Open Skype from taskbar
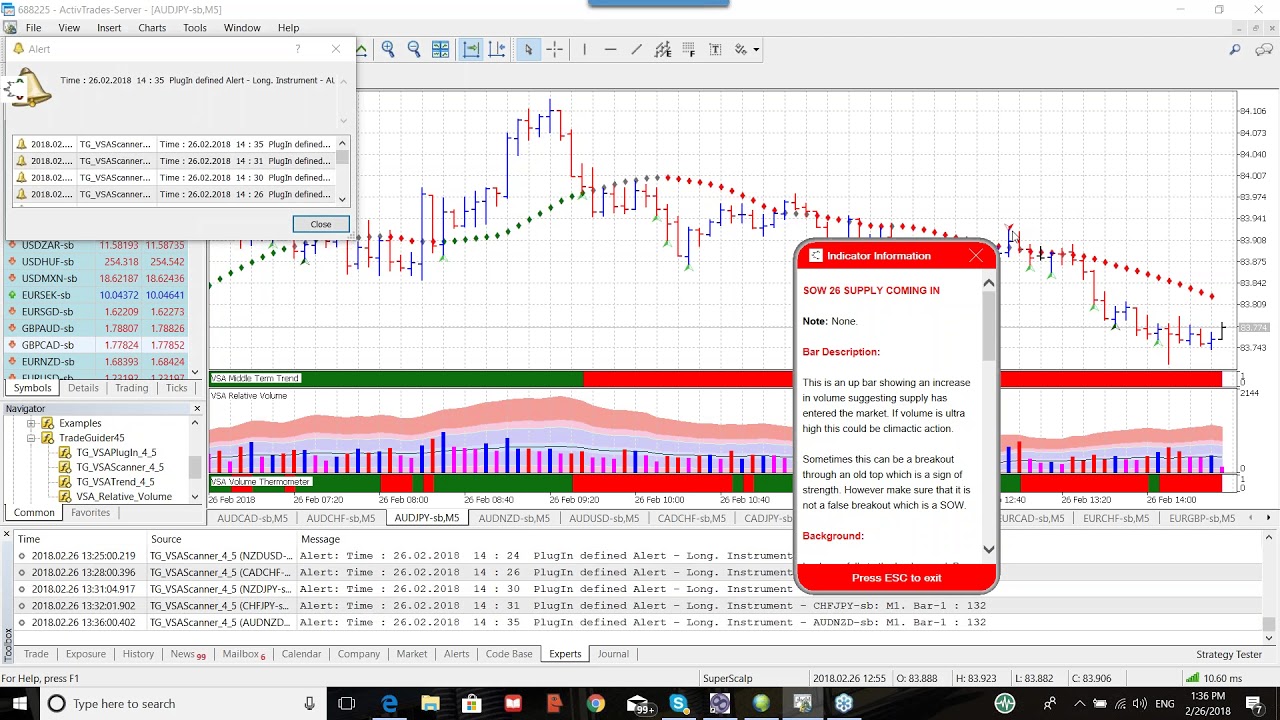 [x=678, y=703]
